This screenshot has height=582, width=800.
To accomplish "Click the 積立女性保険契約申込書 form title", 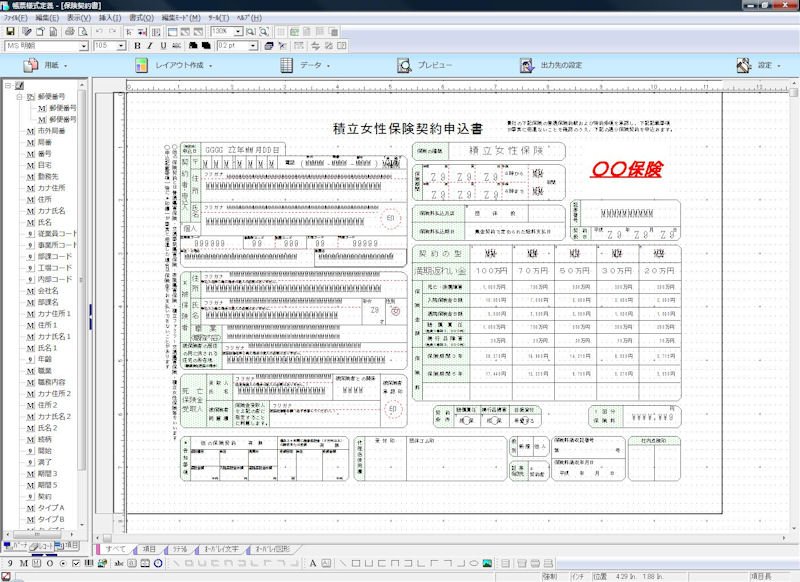I will tap(408, 128).
